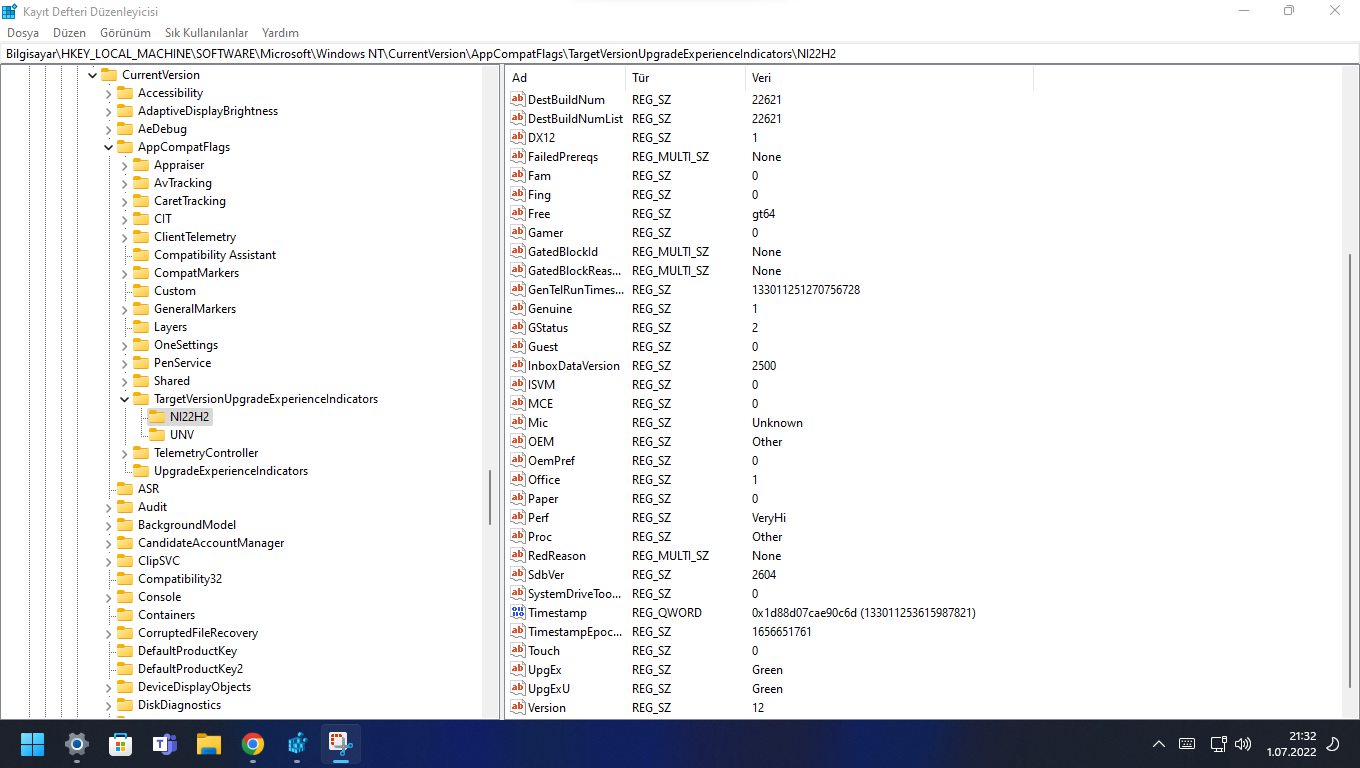This screenshot has width=1360, height=768.
Task: Expand the BackgroundModel key
Action: (x=109, y=525)
